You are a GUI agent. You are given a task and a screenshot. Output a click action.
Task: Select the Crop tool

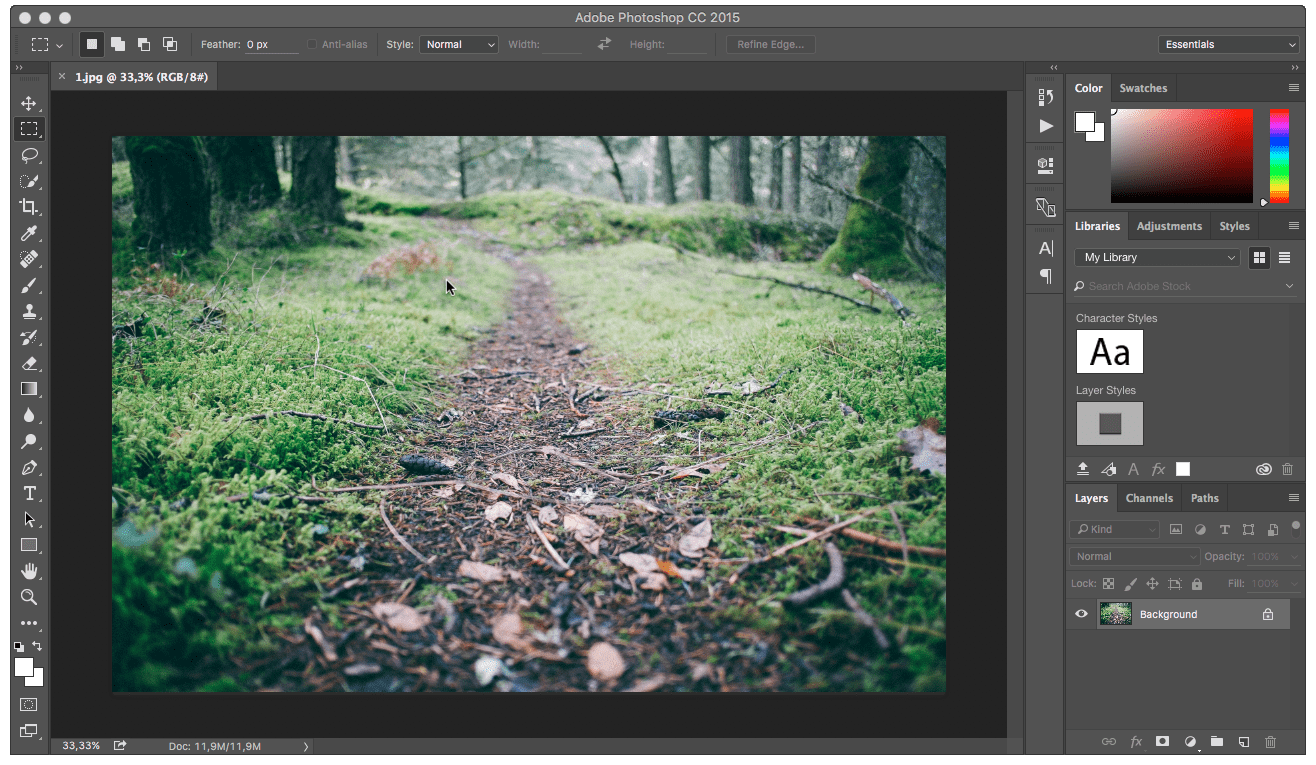29,207
